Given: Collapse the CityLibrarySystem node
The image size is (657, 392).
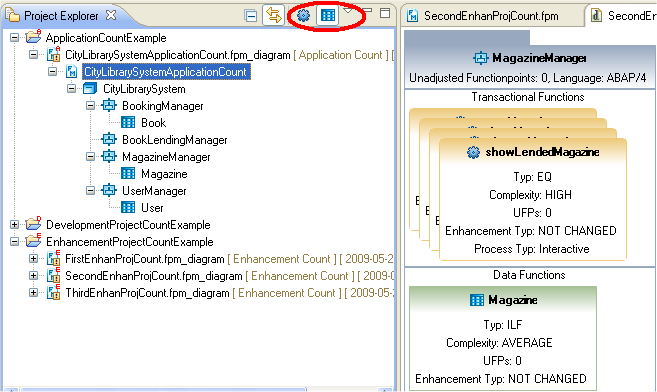Looking at the screenshot, I should pyautogui.click(x=72, y=88).
